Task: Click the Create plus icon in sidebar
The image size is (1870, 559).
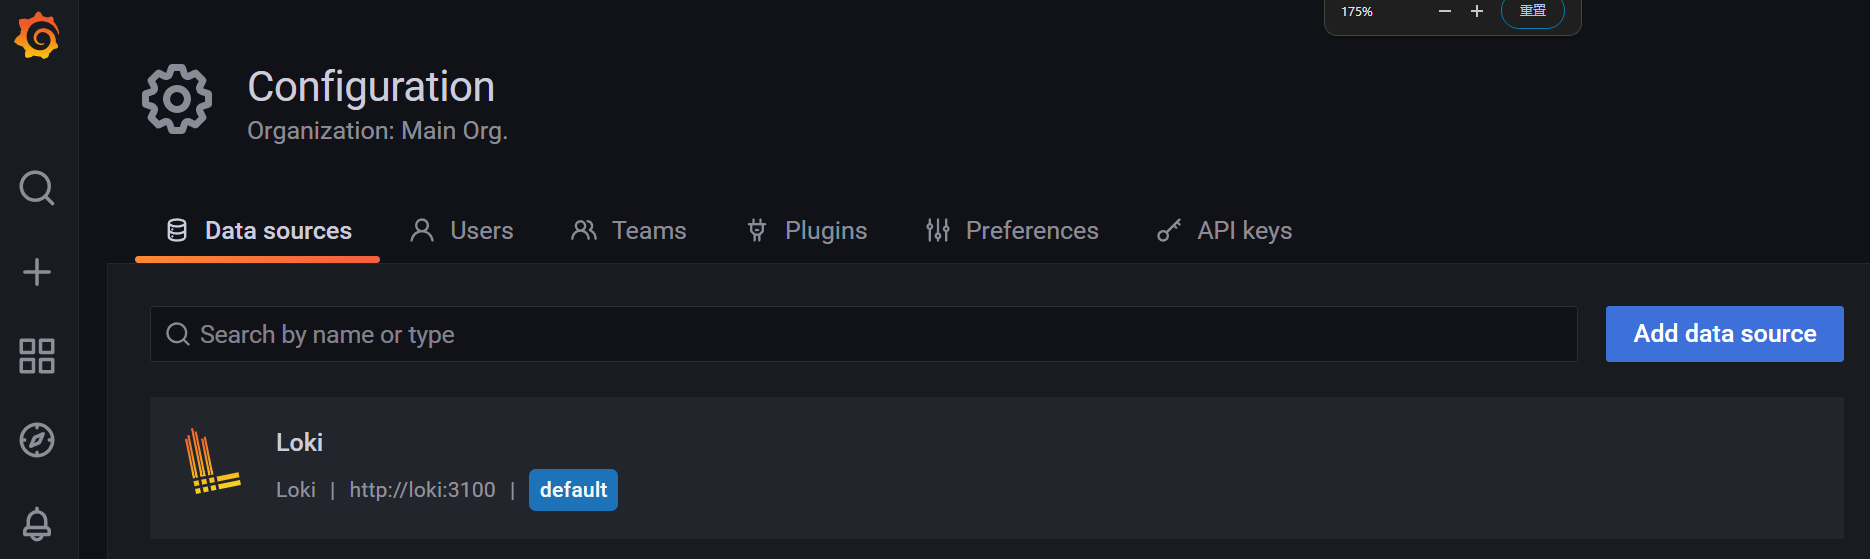Action: (x=37, y=272)
